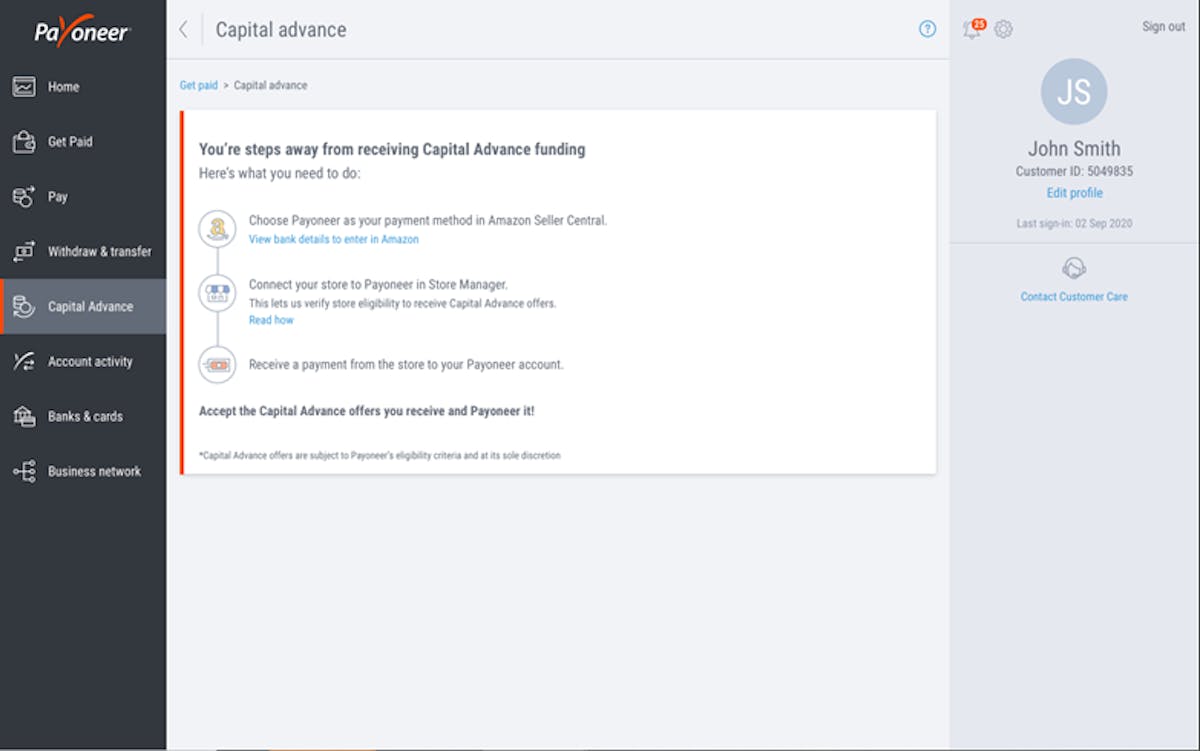Open Banks & cards in sidebar
This screenshot has height=751, width=1200.
coord(83,417)
